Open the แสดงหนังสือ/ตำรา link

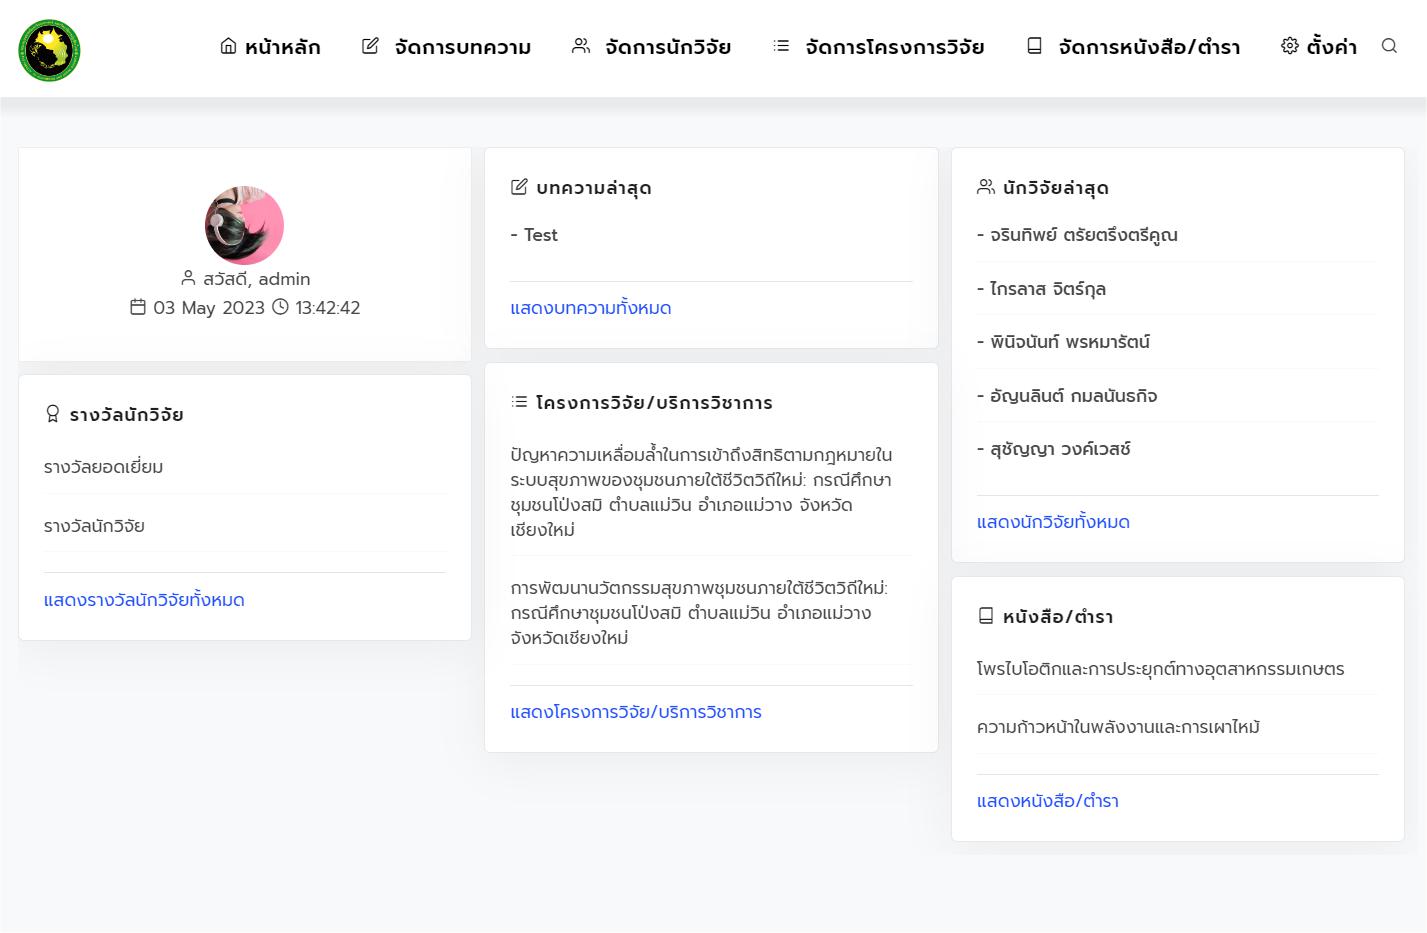pos(1047,801)
